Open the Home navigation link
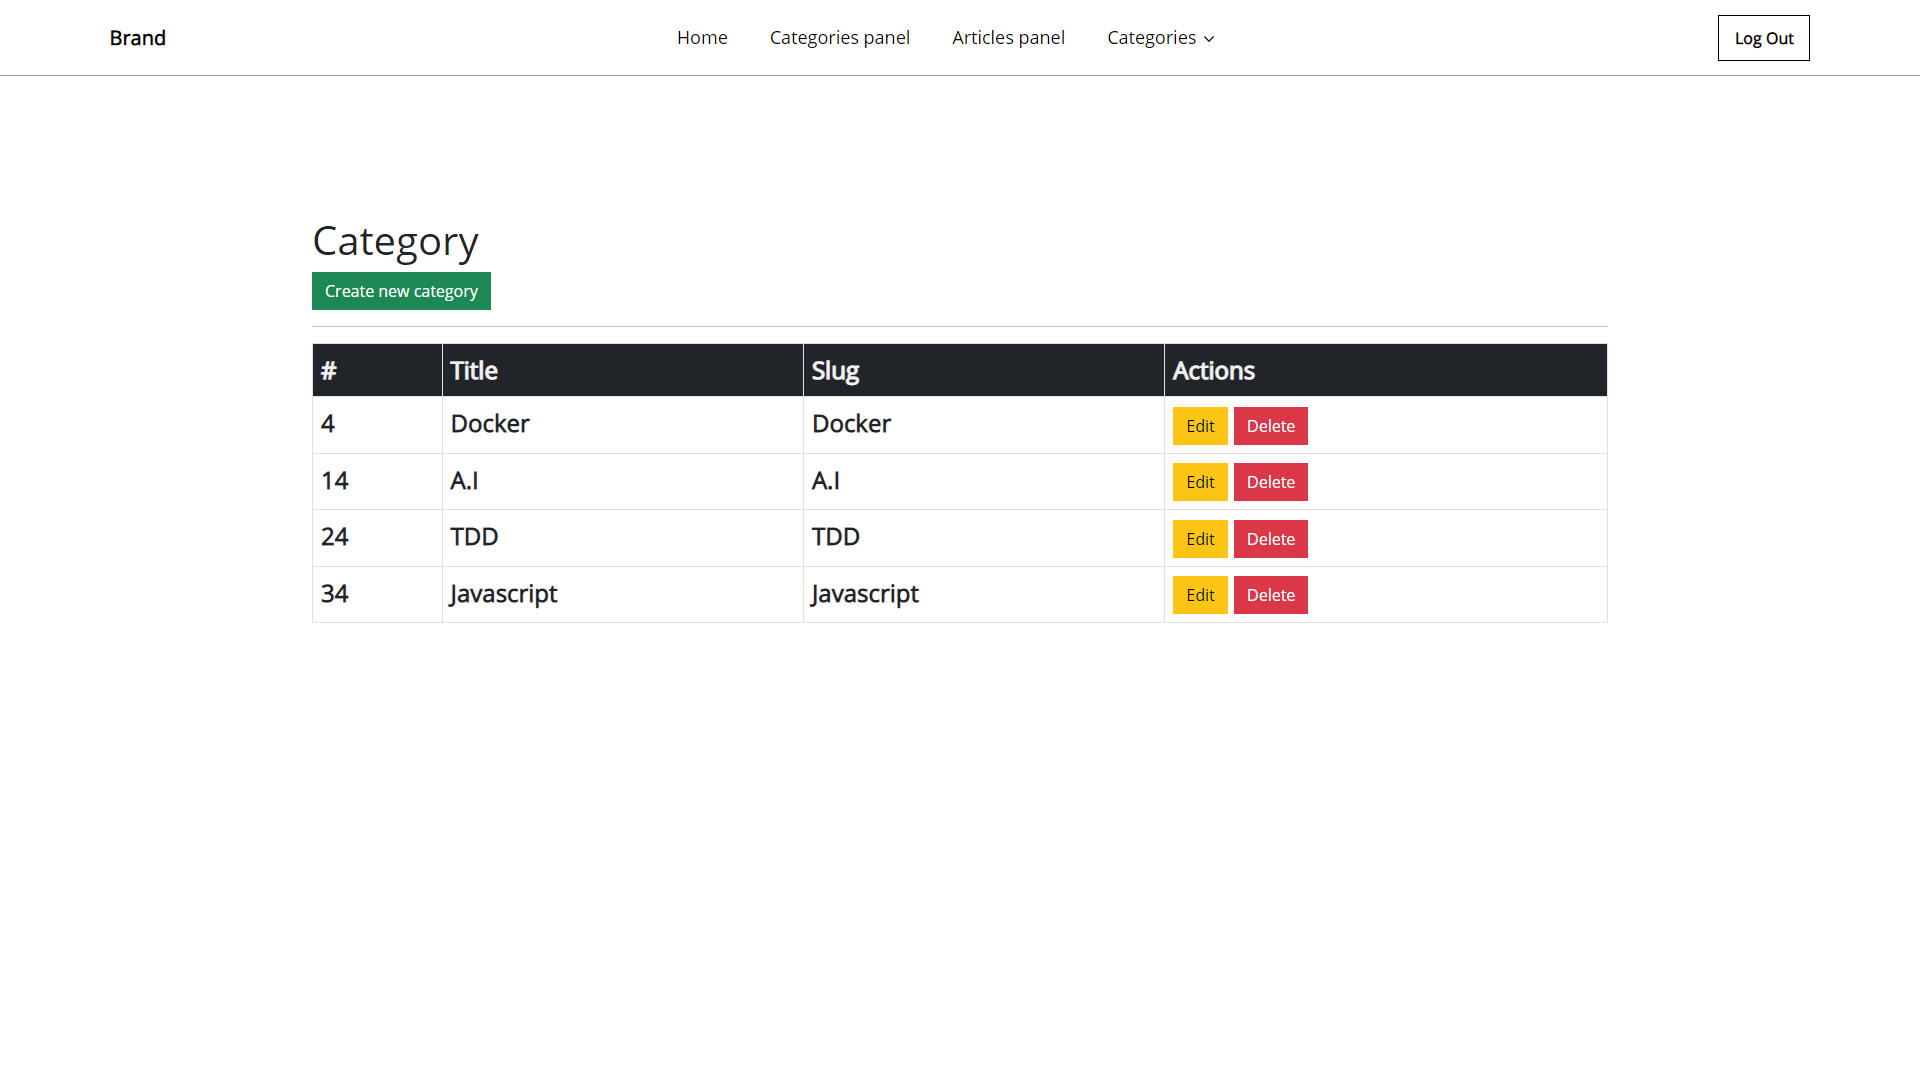The width and height of the screenshot is (1920, 1080). point(702,37)
